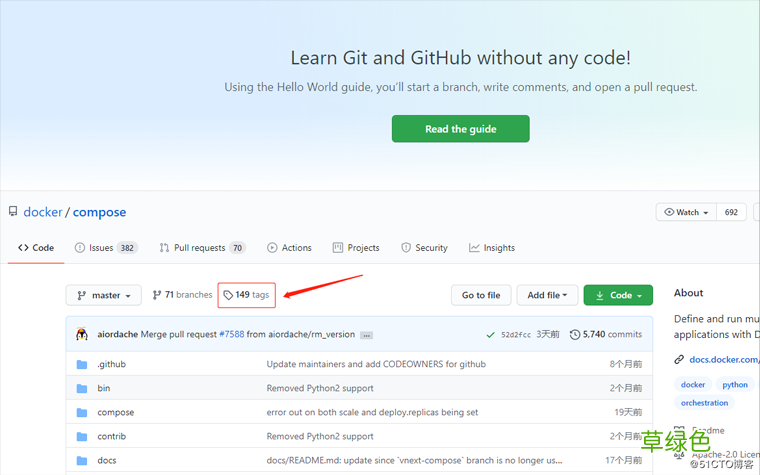Click the Code brackets icon in tab
The image size is (760, 475).
pos(23,248)
